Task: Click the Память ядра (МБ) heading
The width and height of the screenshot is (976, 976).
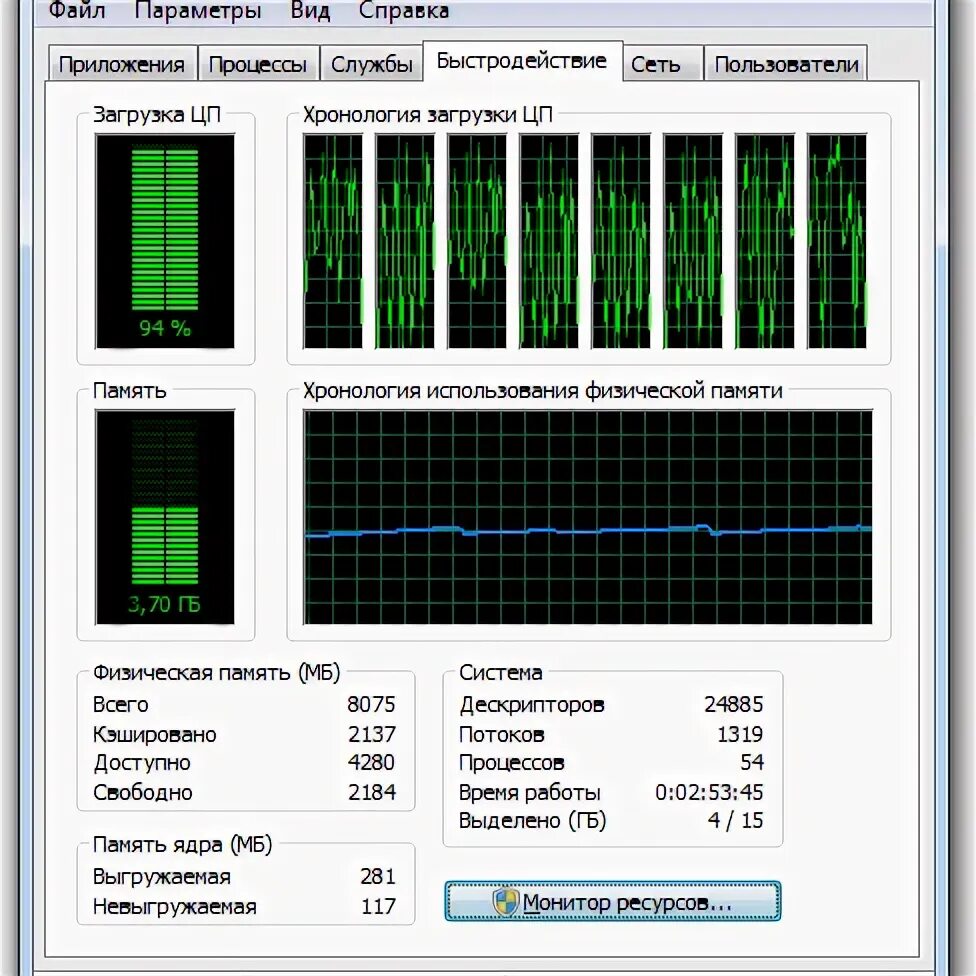Action: [182, 844]
